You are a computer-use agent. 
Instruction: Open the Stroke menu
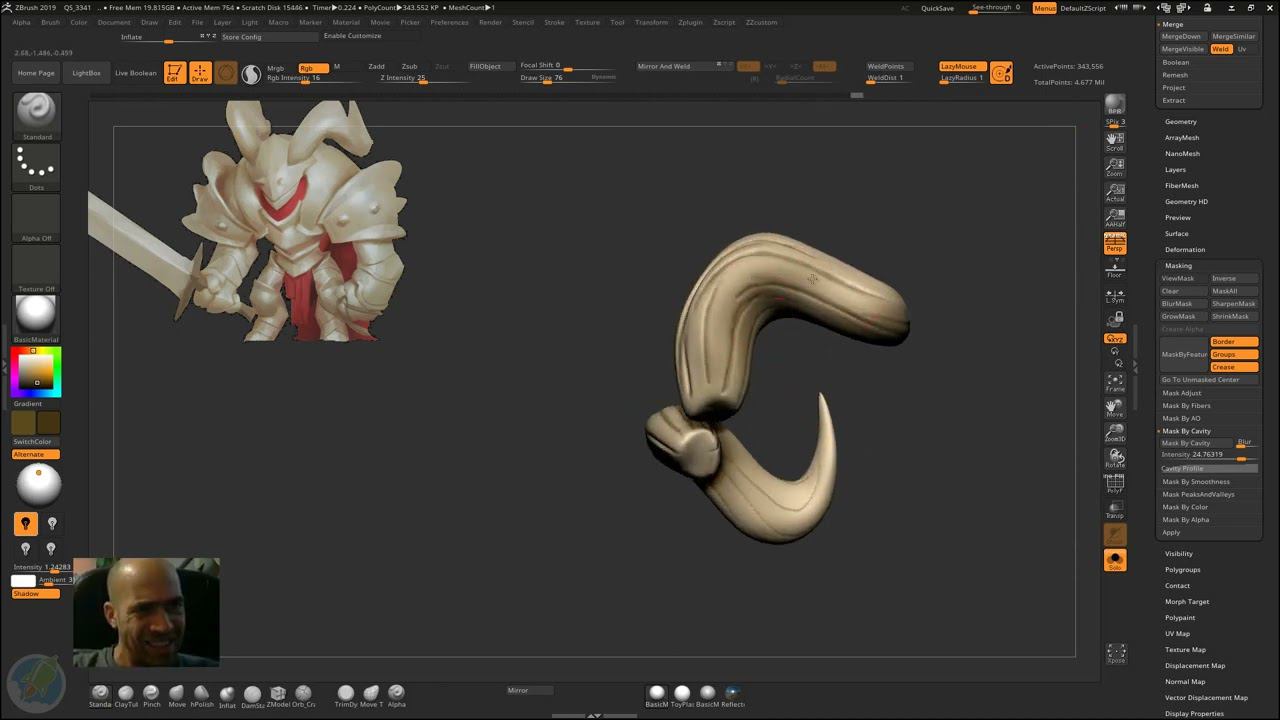(x=554, y=22)
